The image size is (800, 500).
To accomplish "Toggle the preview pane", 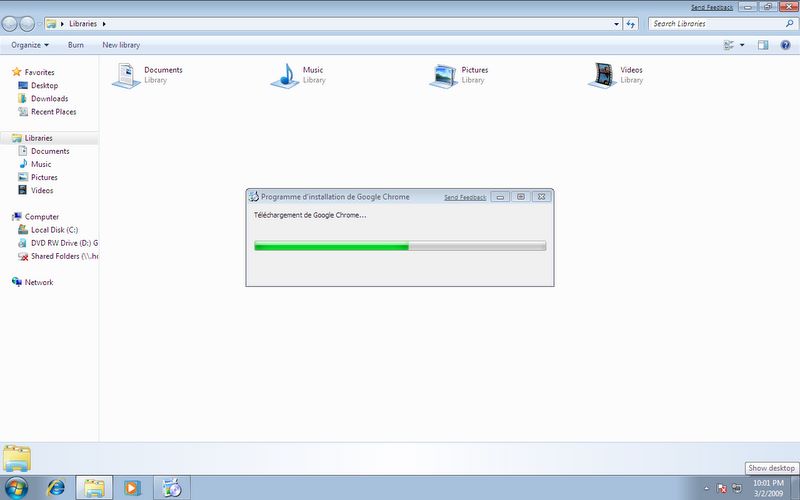I will 763,45.
